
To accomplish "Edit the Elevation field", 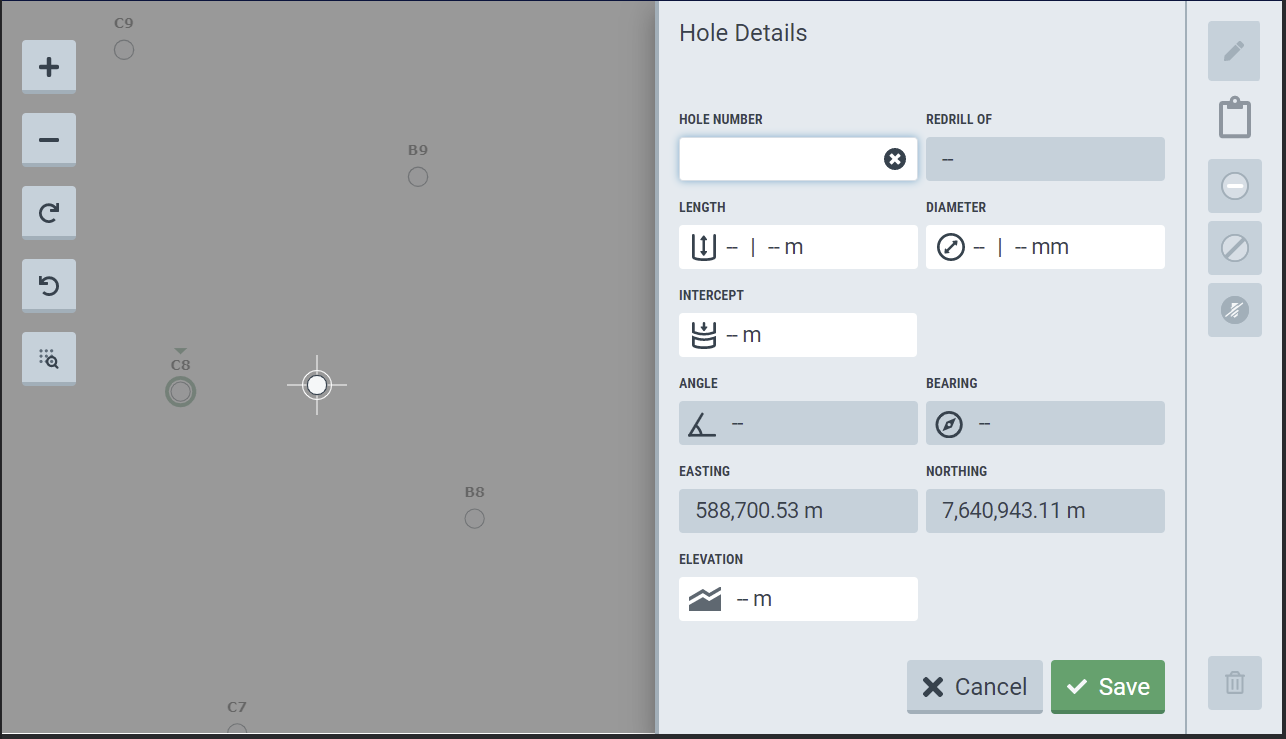I will 798,599.
